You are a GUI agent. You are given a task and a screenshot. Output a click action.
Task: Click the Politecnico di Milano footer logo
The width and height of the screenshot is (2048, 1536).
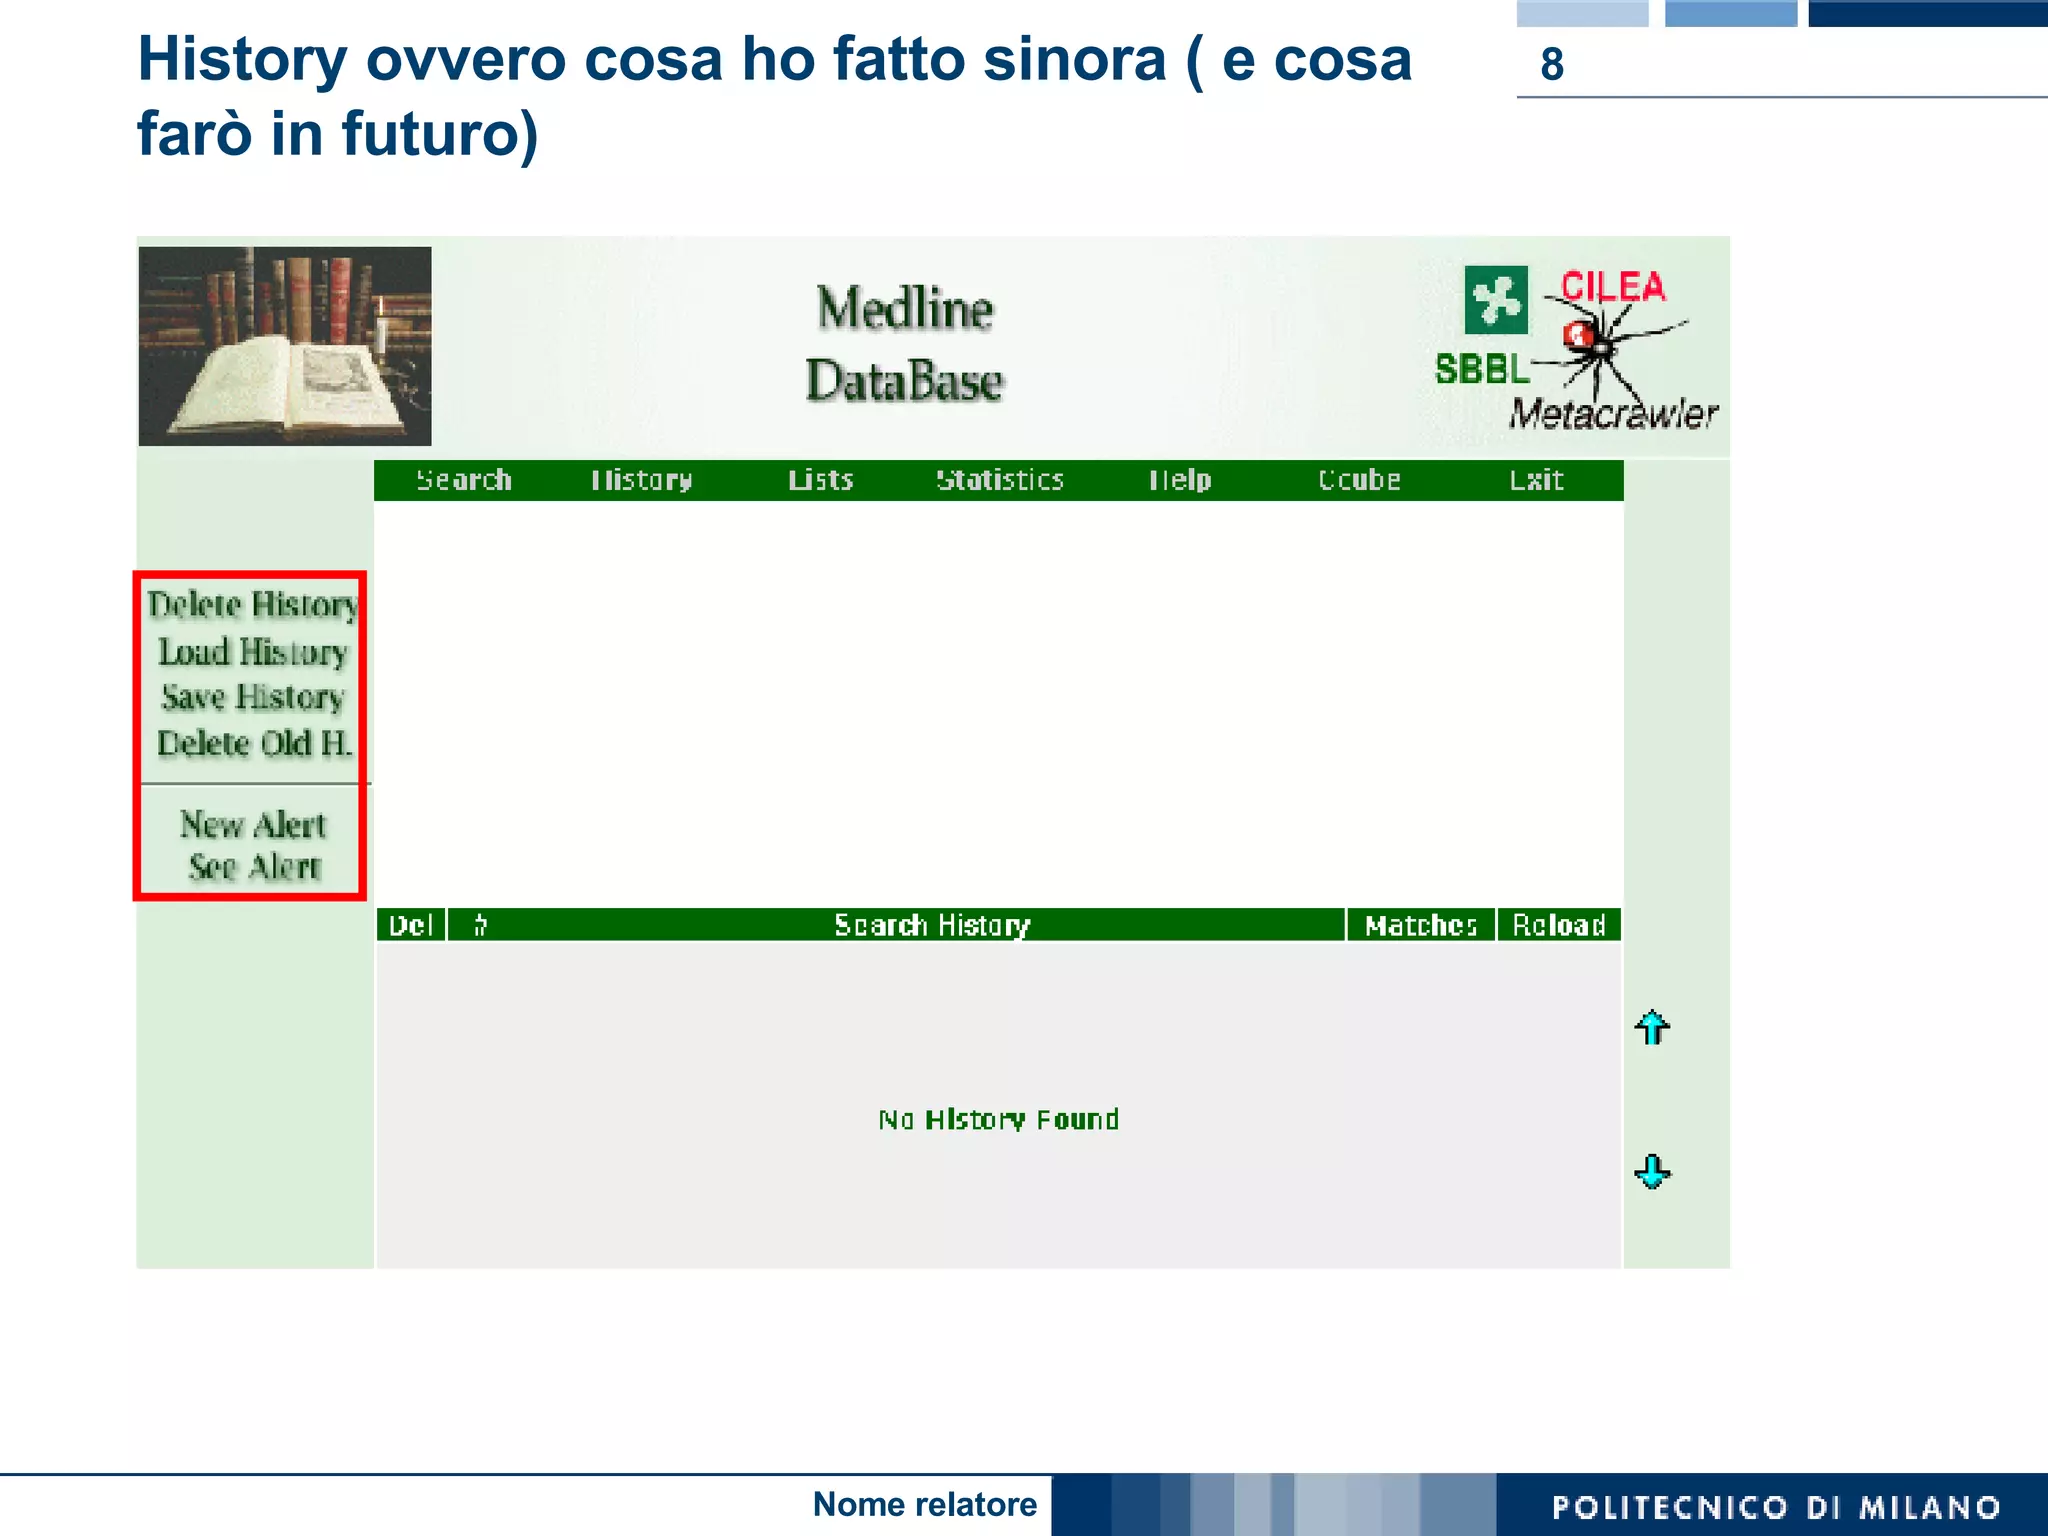(x=1776, y=1507)
